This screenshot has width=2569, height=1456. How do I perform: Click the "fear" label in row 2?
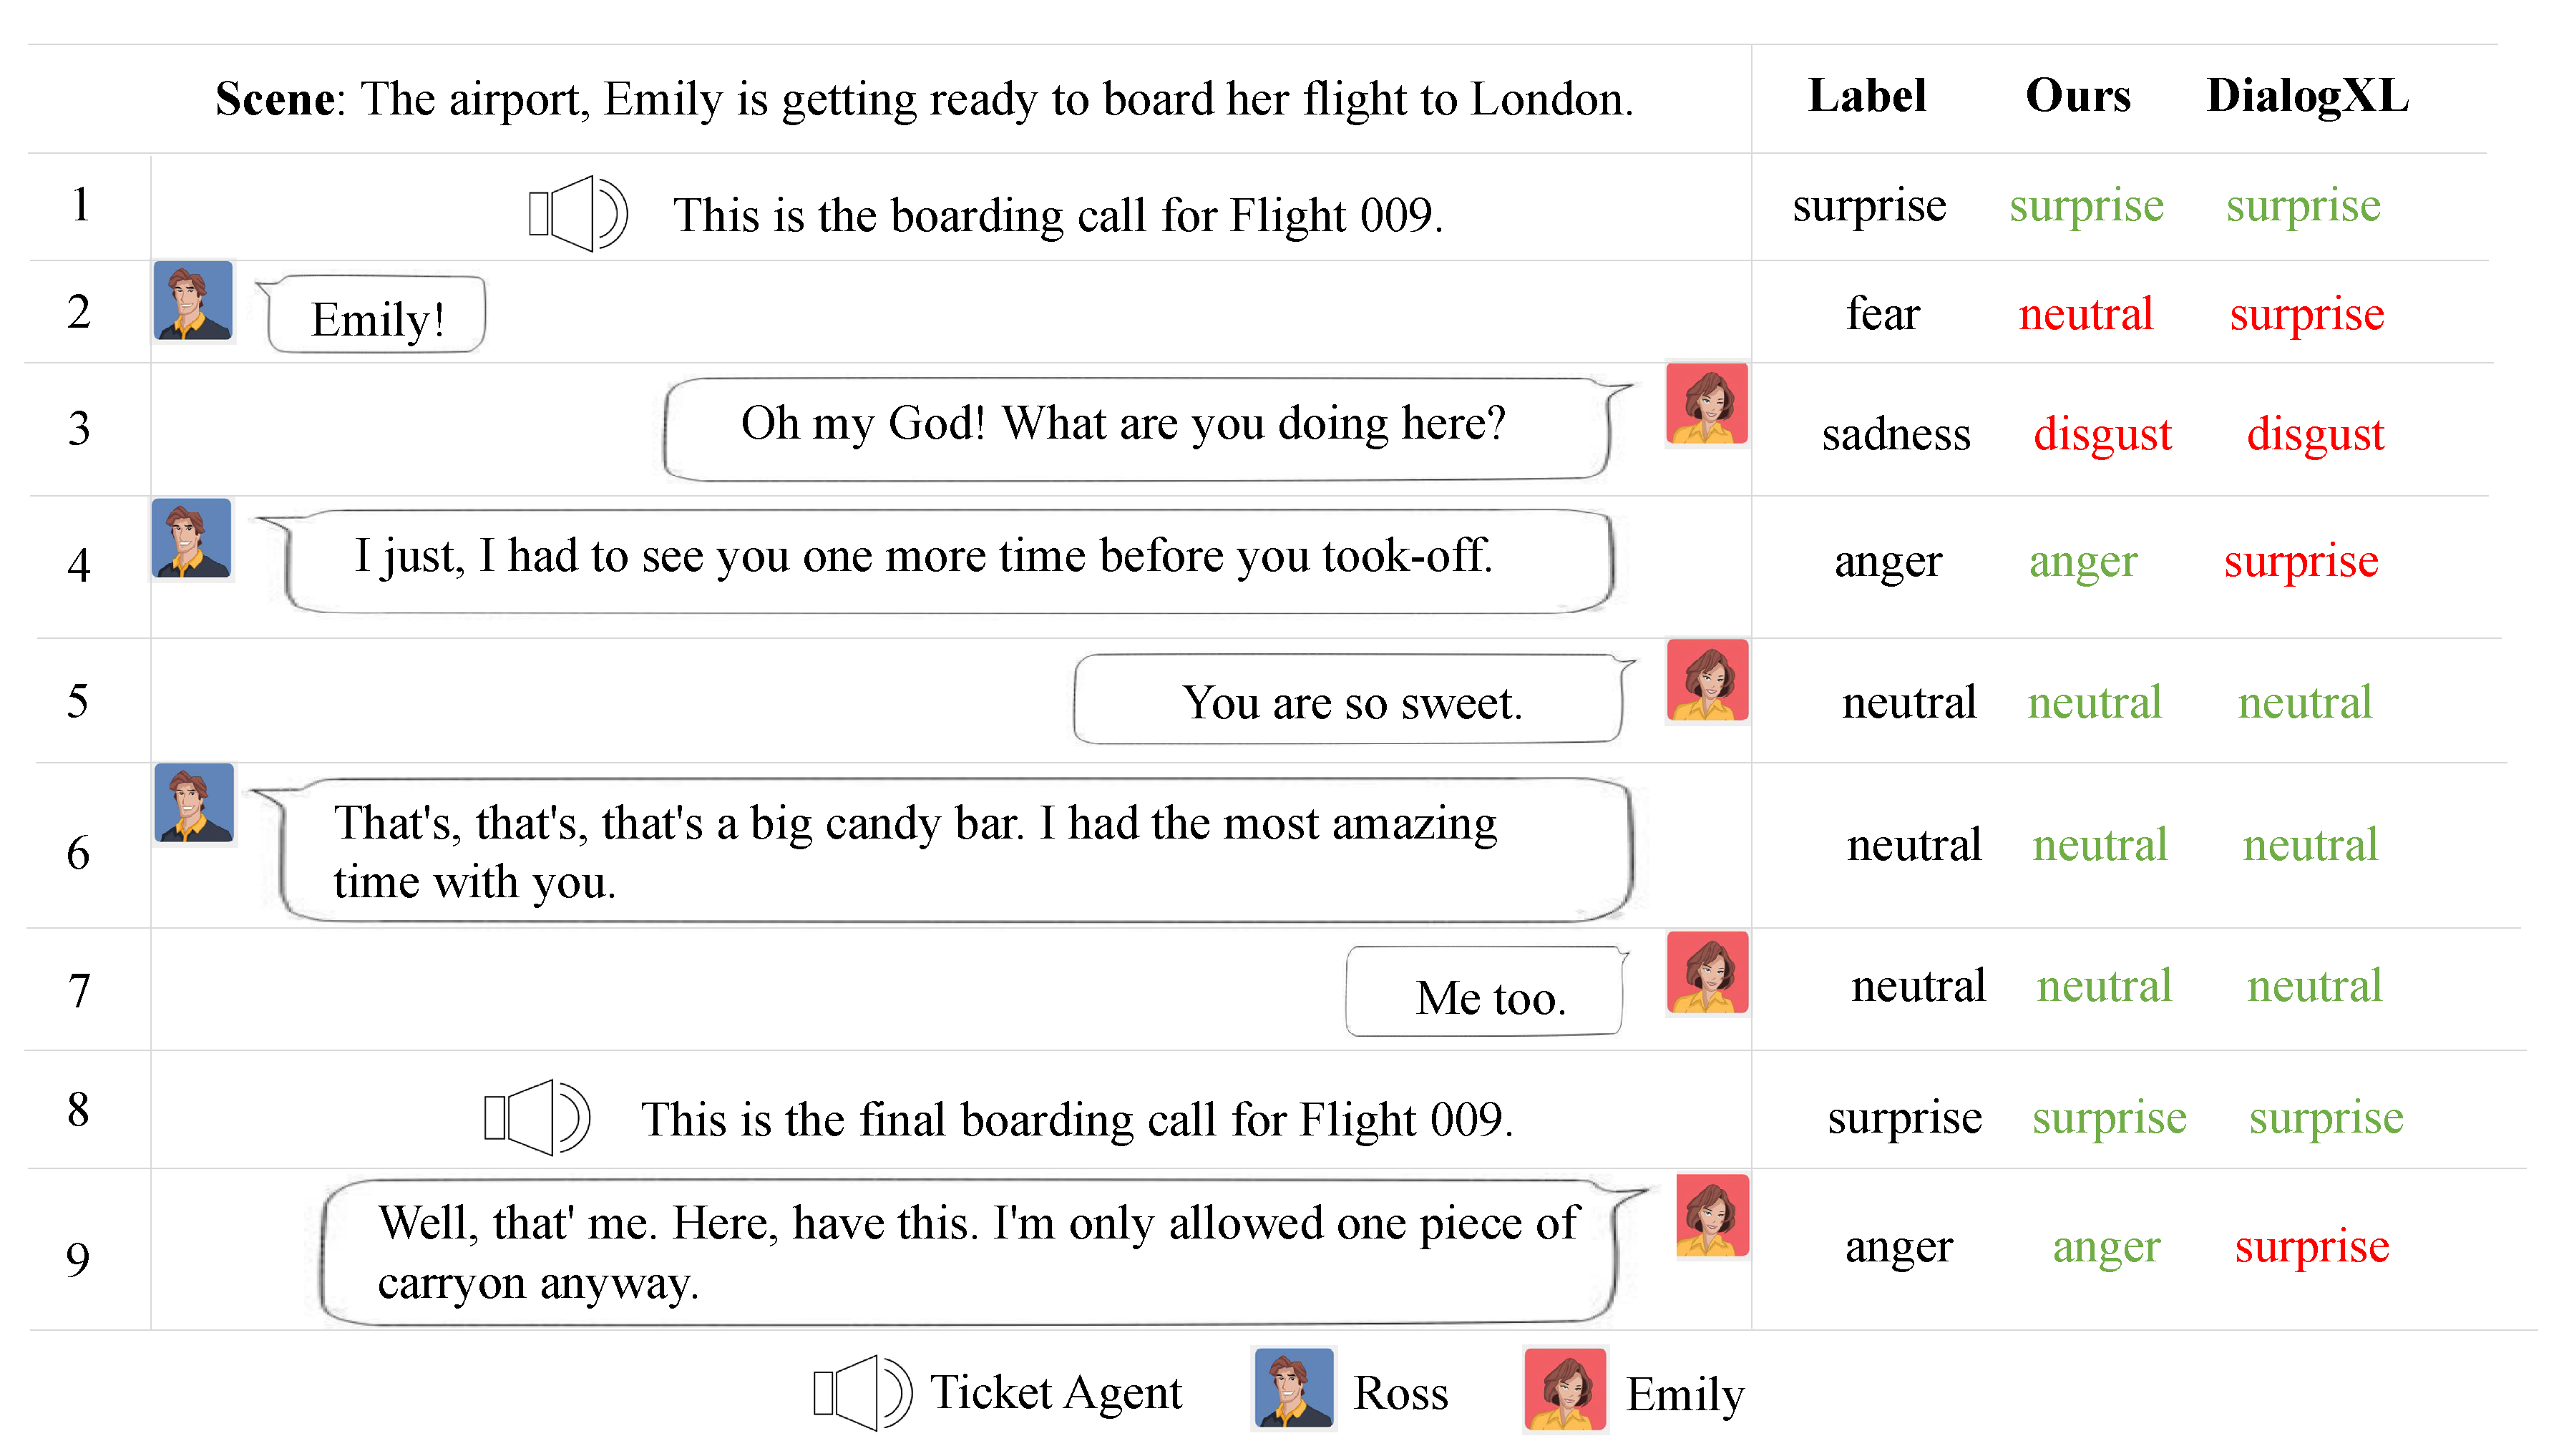click(x=1882, y=314)
